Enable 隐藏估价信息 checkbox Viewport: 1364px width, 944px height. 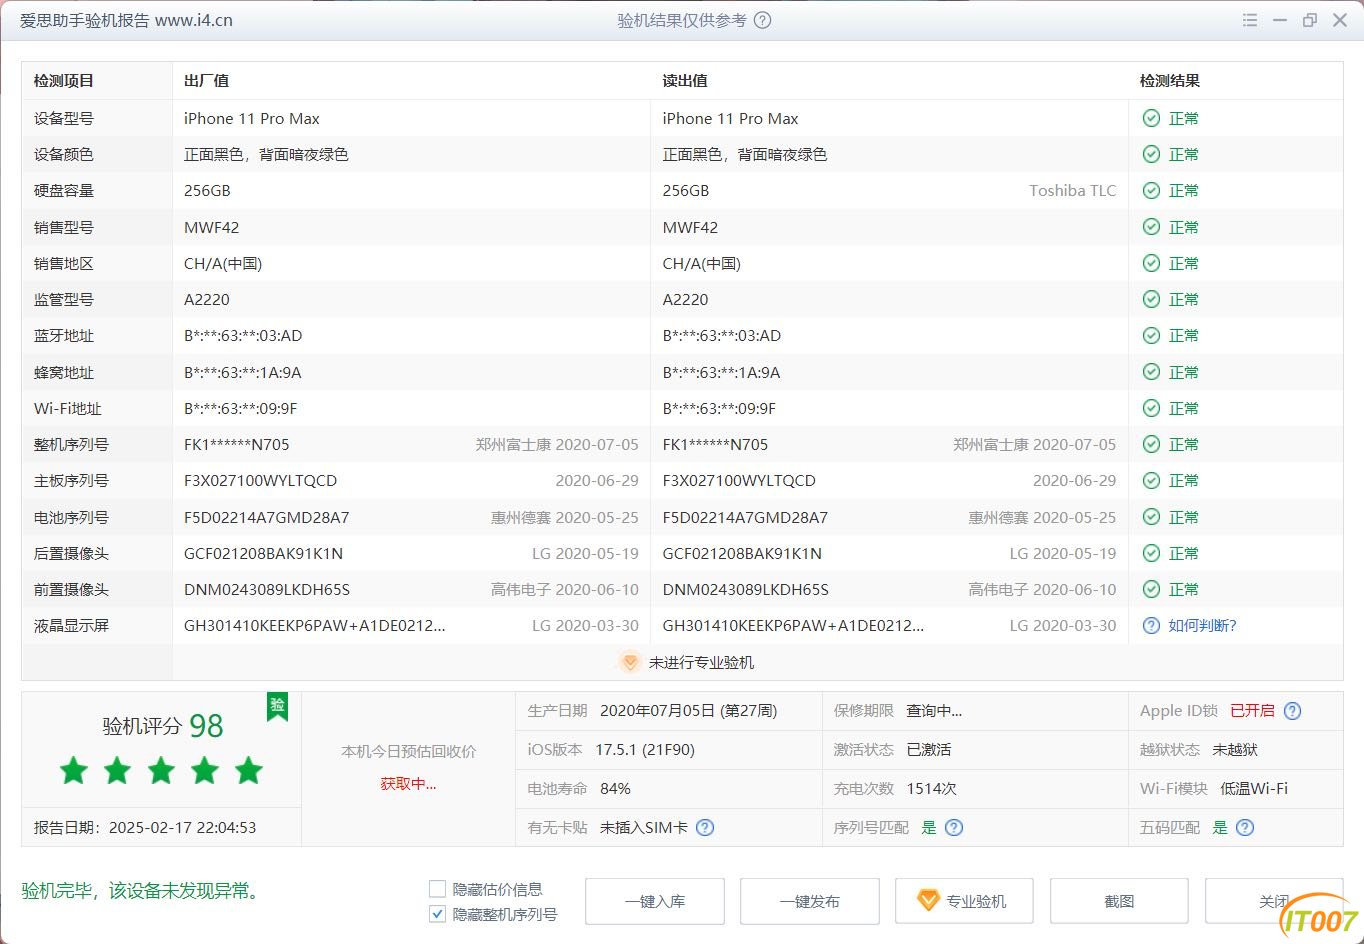pyautogui.click(x=437, y=889)
